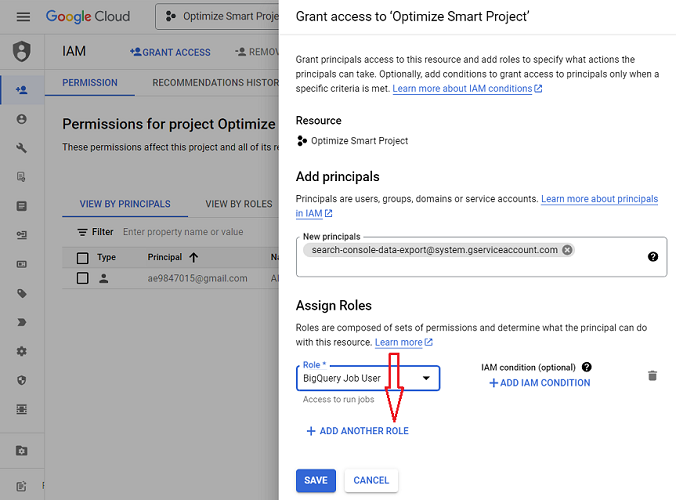Viewport: 676px width, 500px height.
Task: Open the privacy shield sidebar icon
Action: click(22, 380)
